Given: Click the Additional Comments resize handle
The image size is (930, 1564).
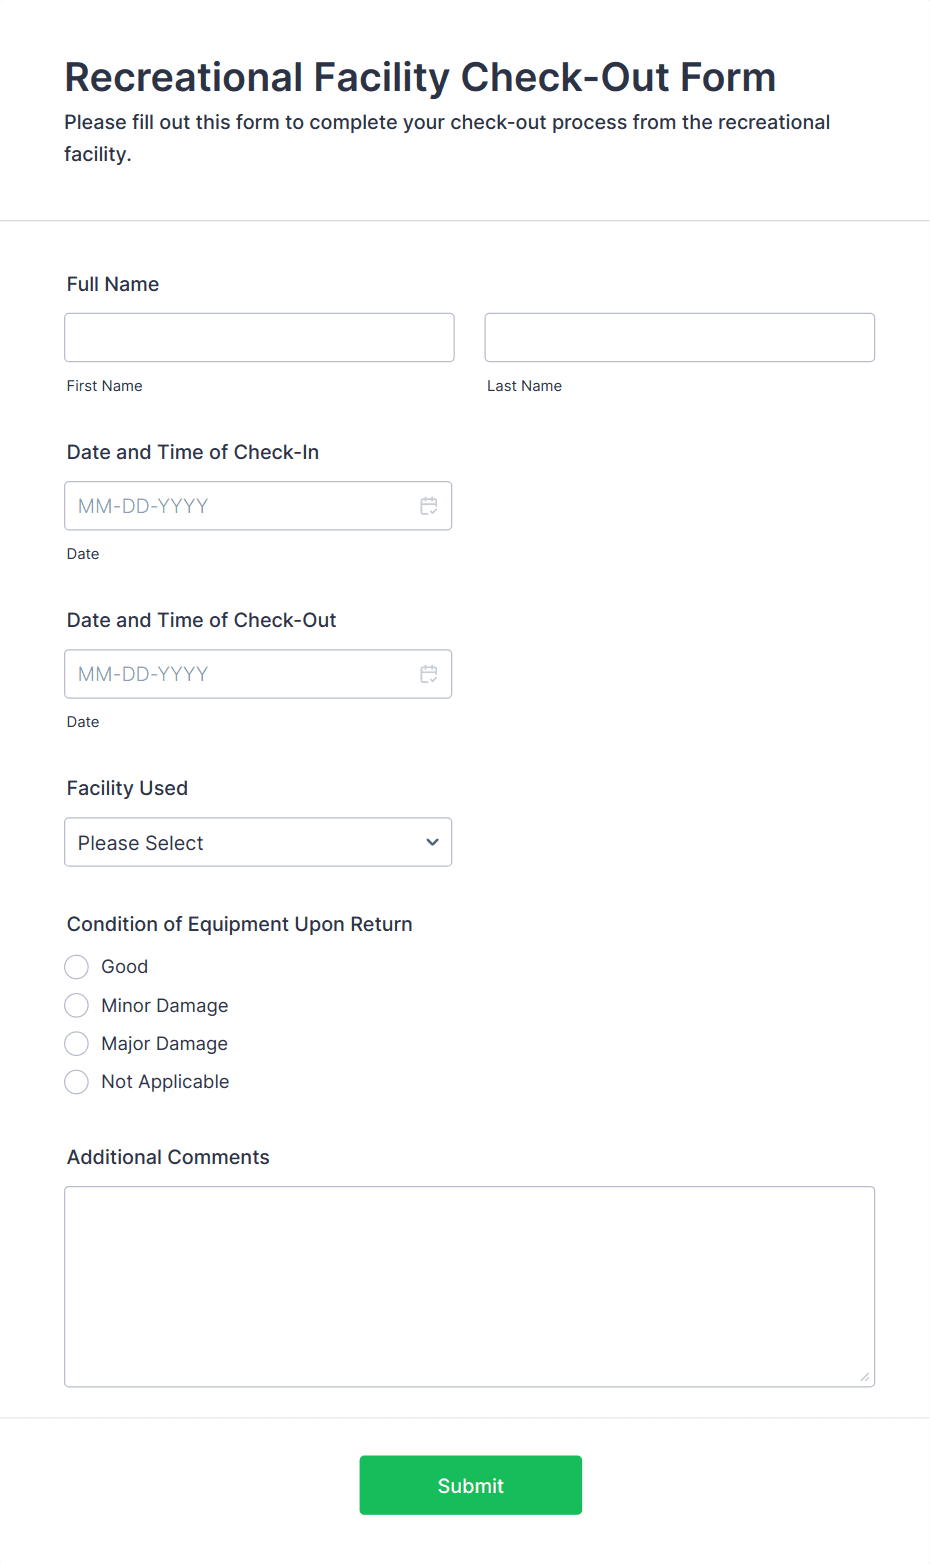Looking at the screenshot, I should (864, 1377).
